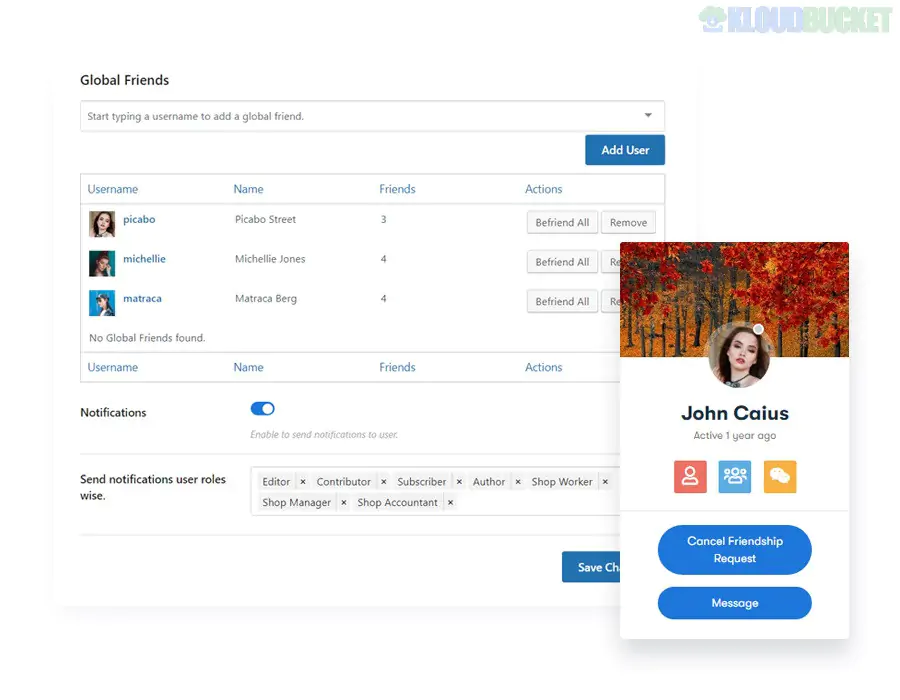This screenshot has width=900, height=700.
Task: Remove the Subscriber role tag with its x icon
Action: 457,481
